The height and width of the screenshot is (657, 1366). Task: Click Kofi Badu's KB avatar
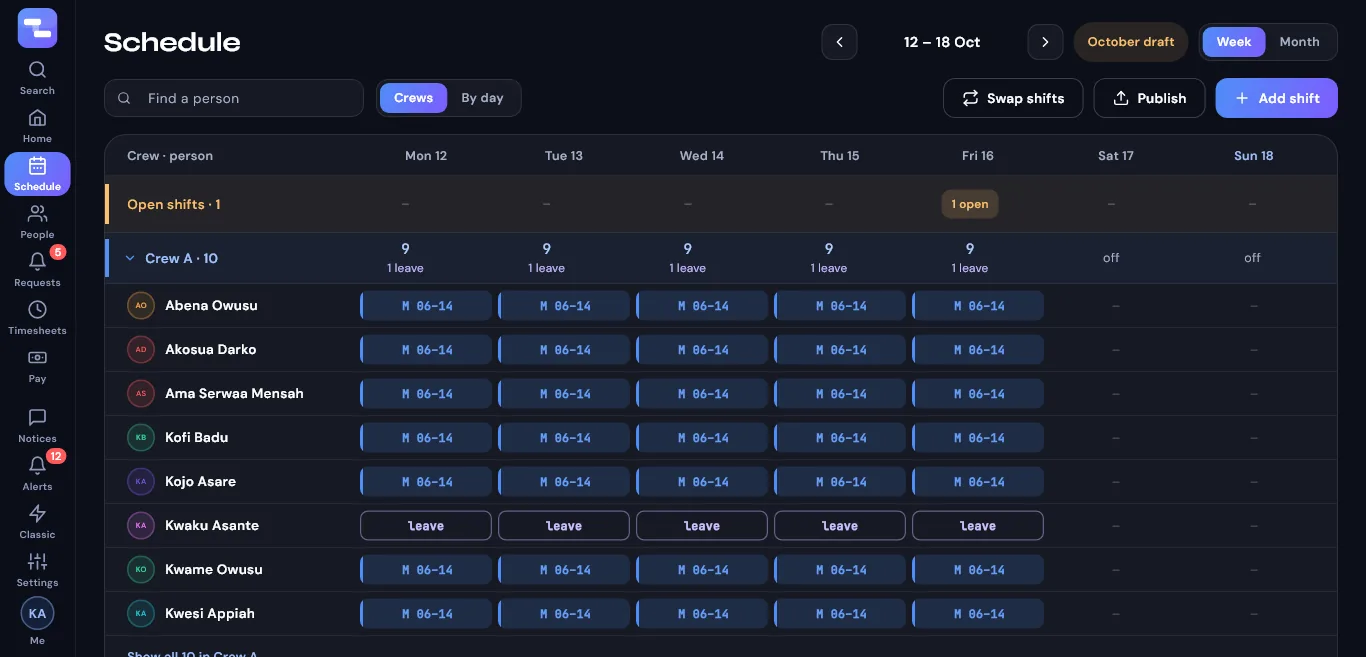pyautogui.click(x=141, y=438)
